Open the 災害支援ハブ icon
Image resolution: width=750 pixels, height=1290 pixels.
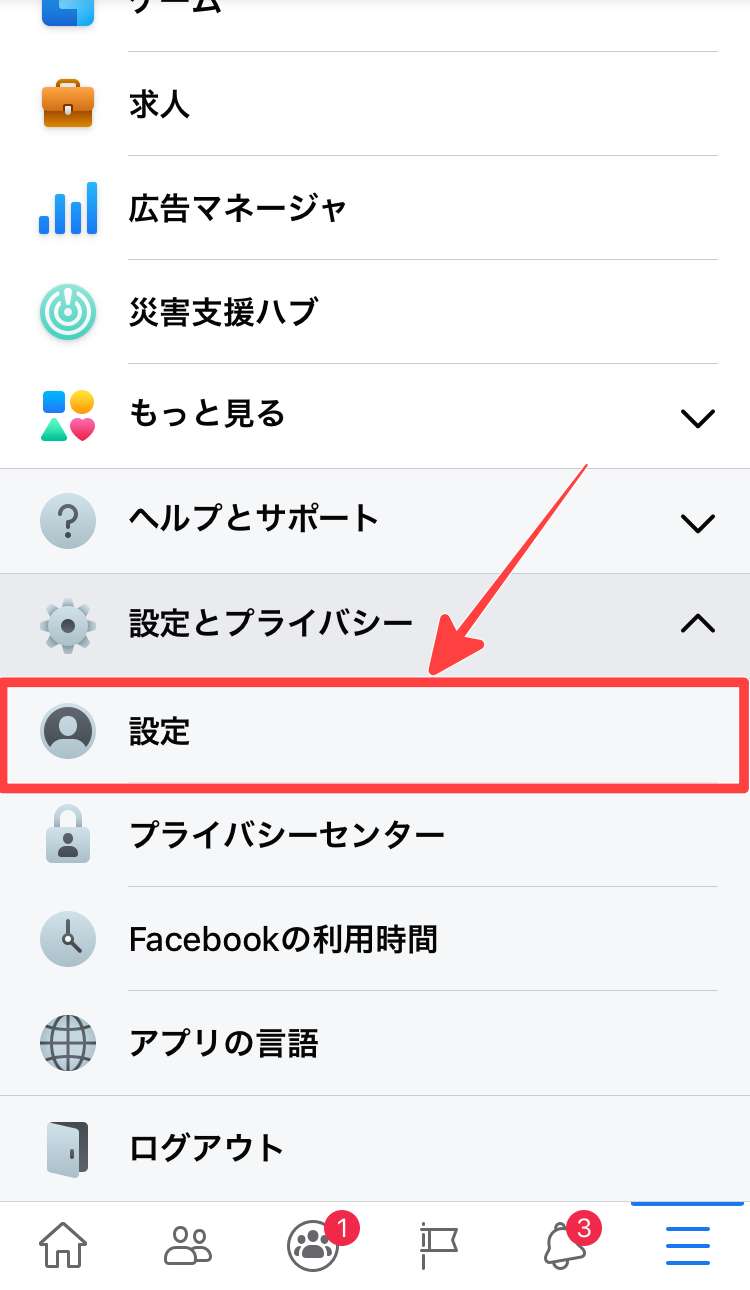(x=68, y=312)
